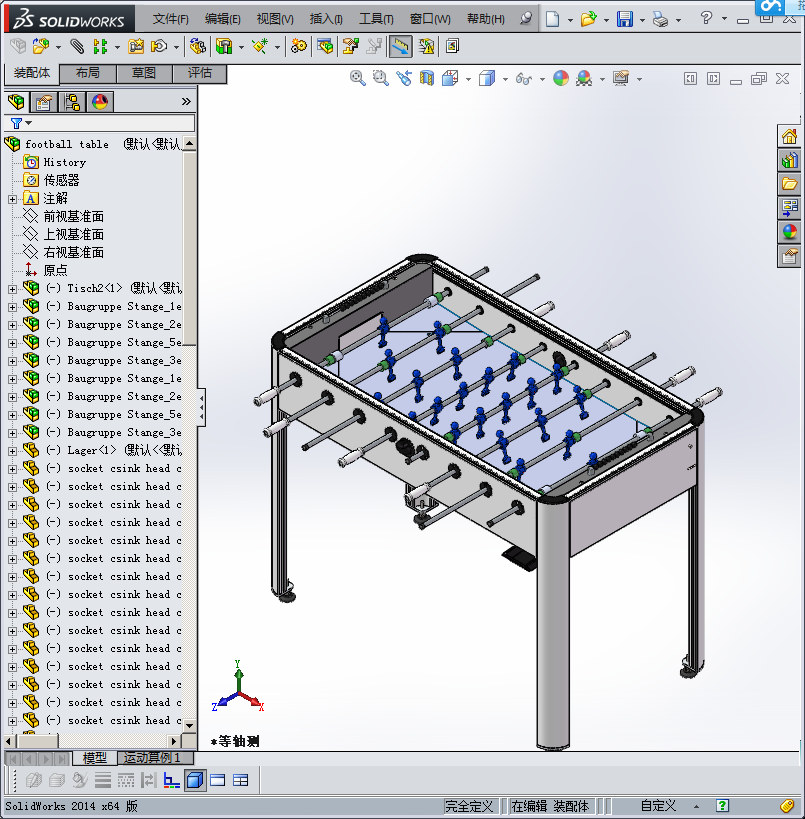Select the 传感器 sensors item
This screenshot has width=805, height=819.
click(x=61, y=181)
